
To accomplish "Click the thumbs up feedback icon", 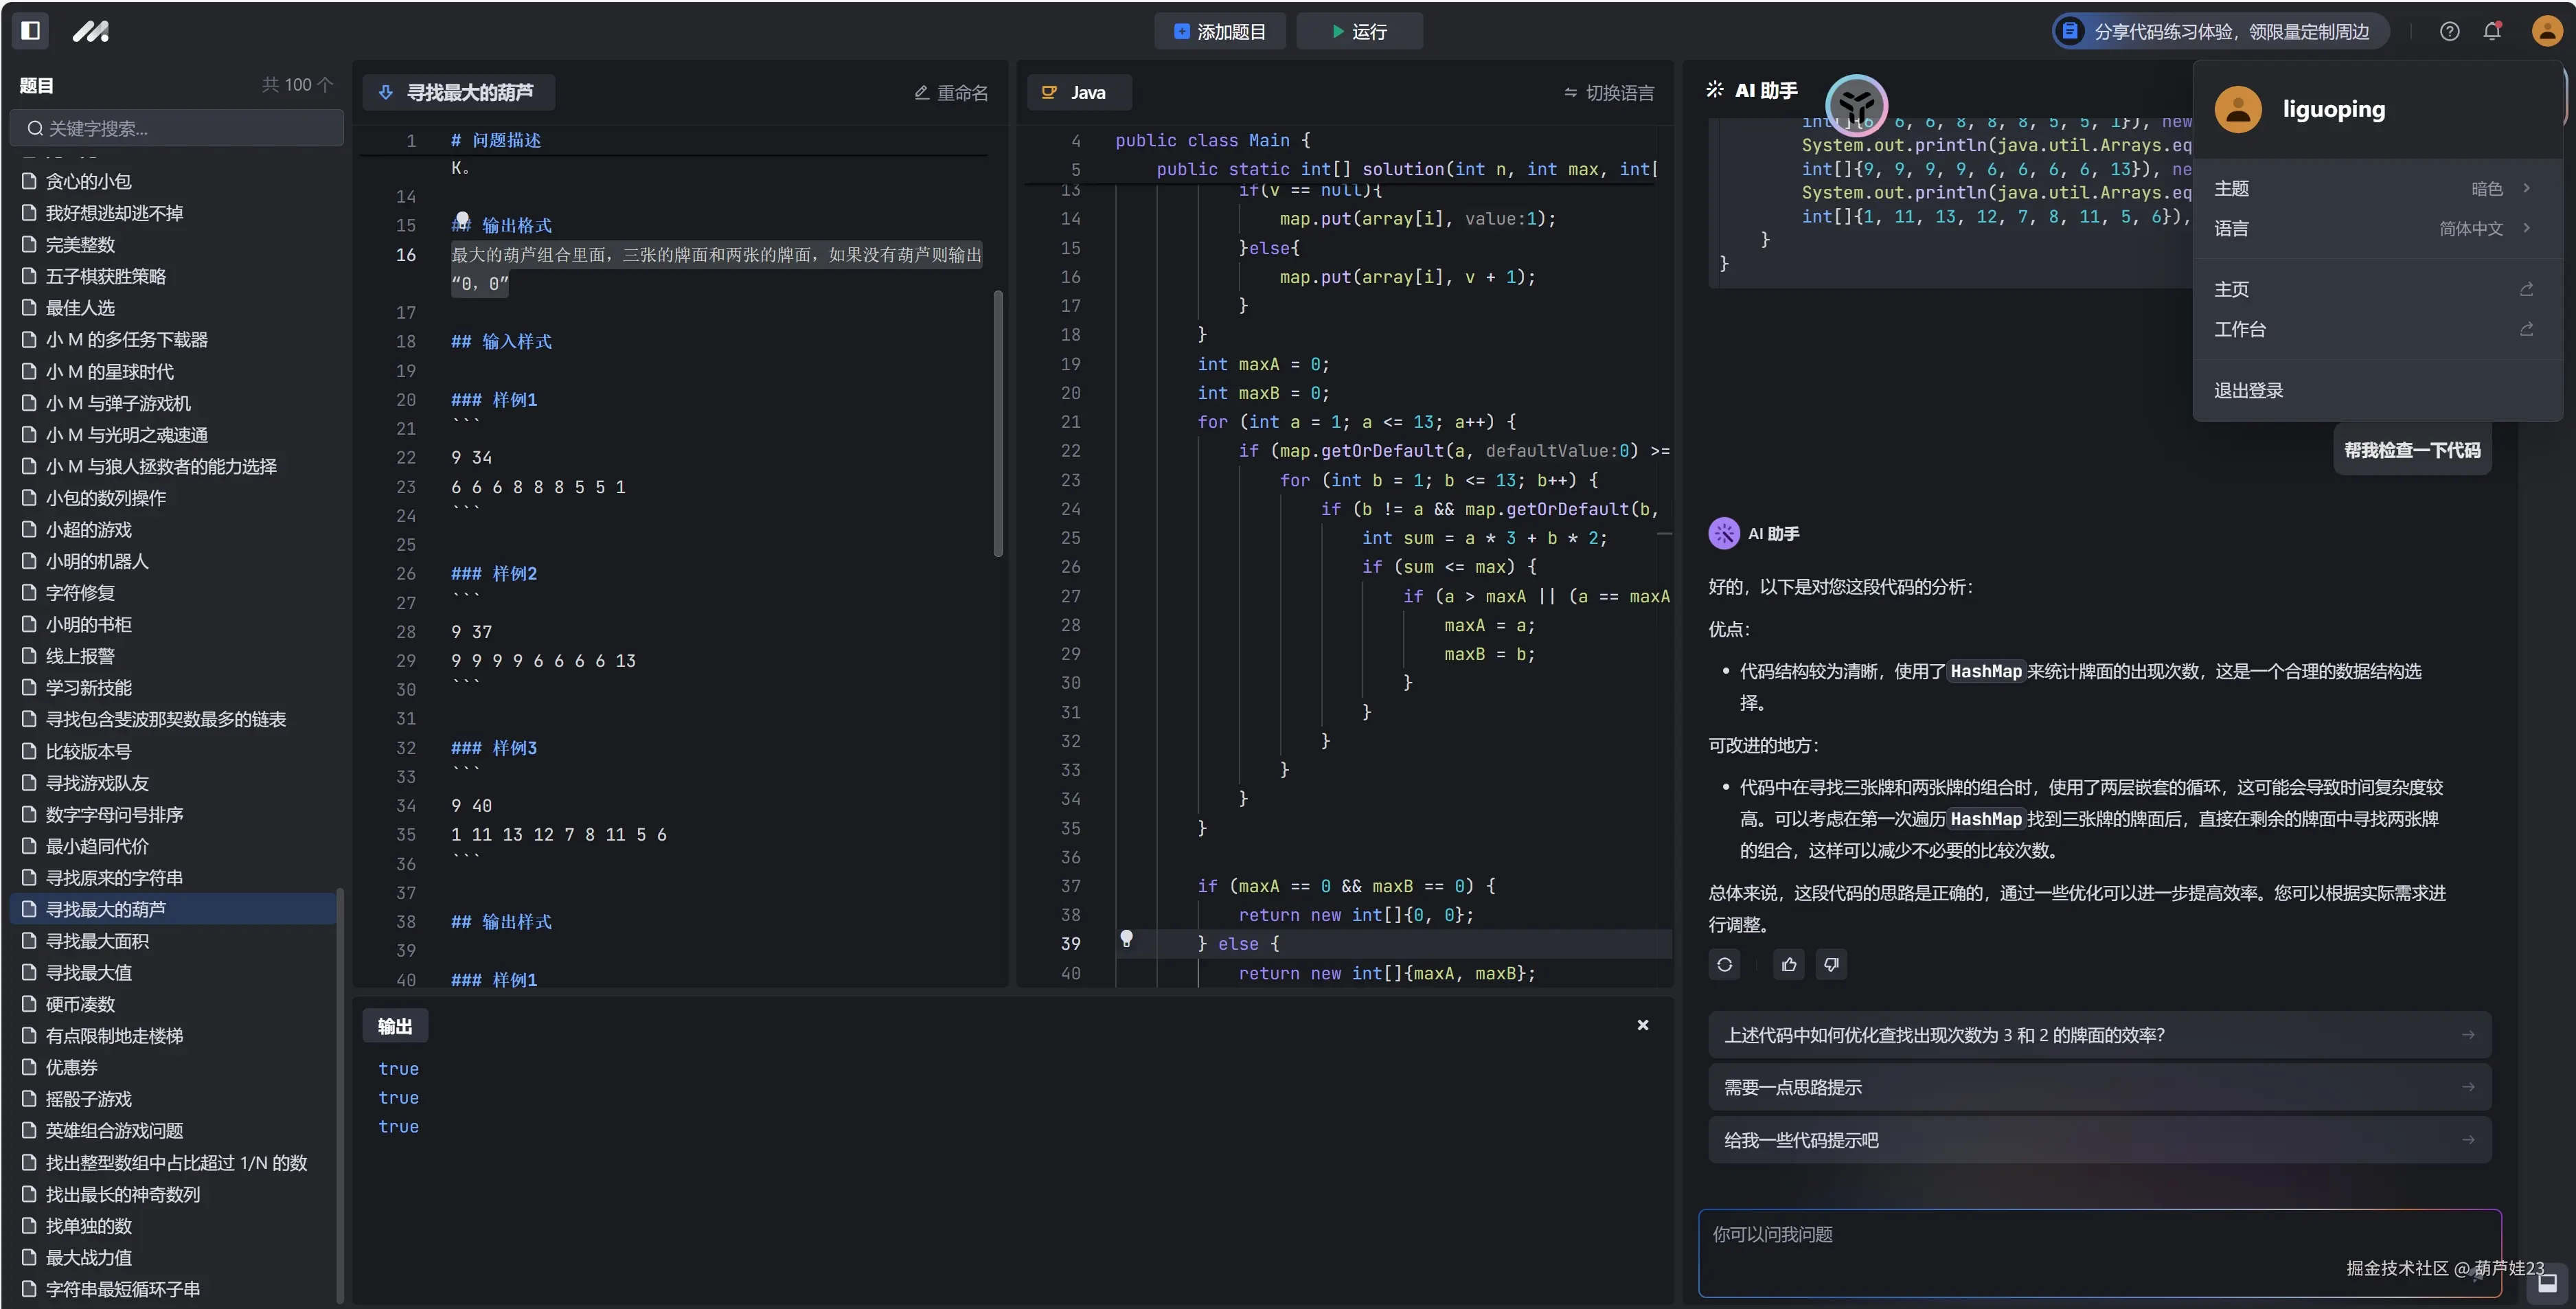I will pyautogui.click(x=1789, y=964).
